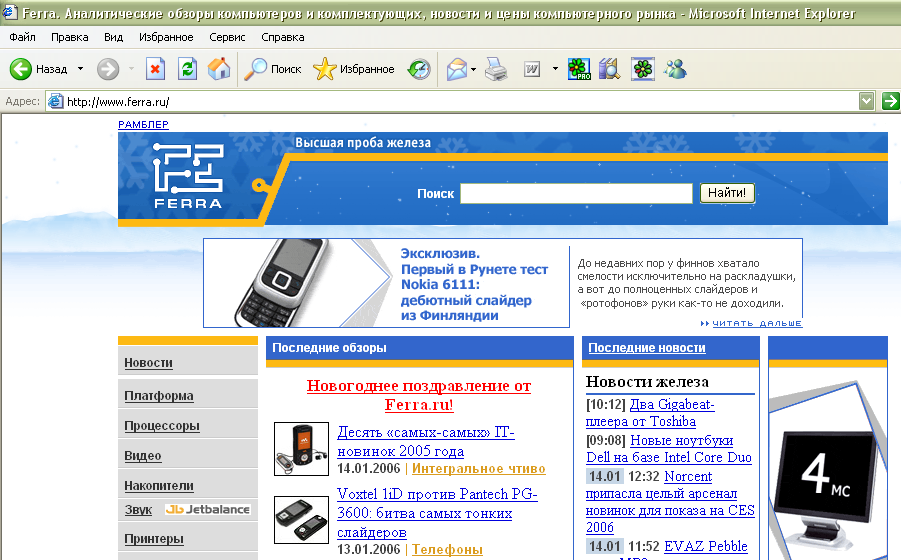Open the History clock icon
The width and height of the screenshot is (901, 560).
click(x=419, y=69)
